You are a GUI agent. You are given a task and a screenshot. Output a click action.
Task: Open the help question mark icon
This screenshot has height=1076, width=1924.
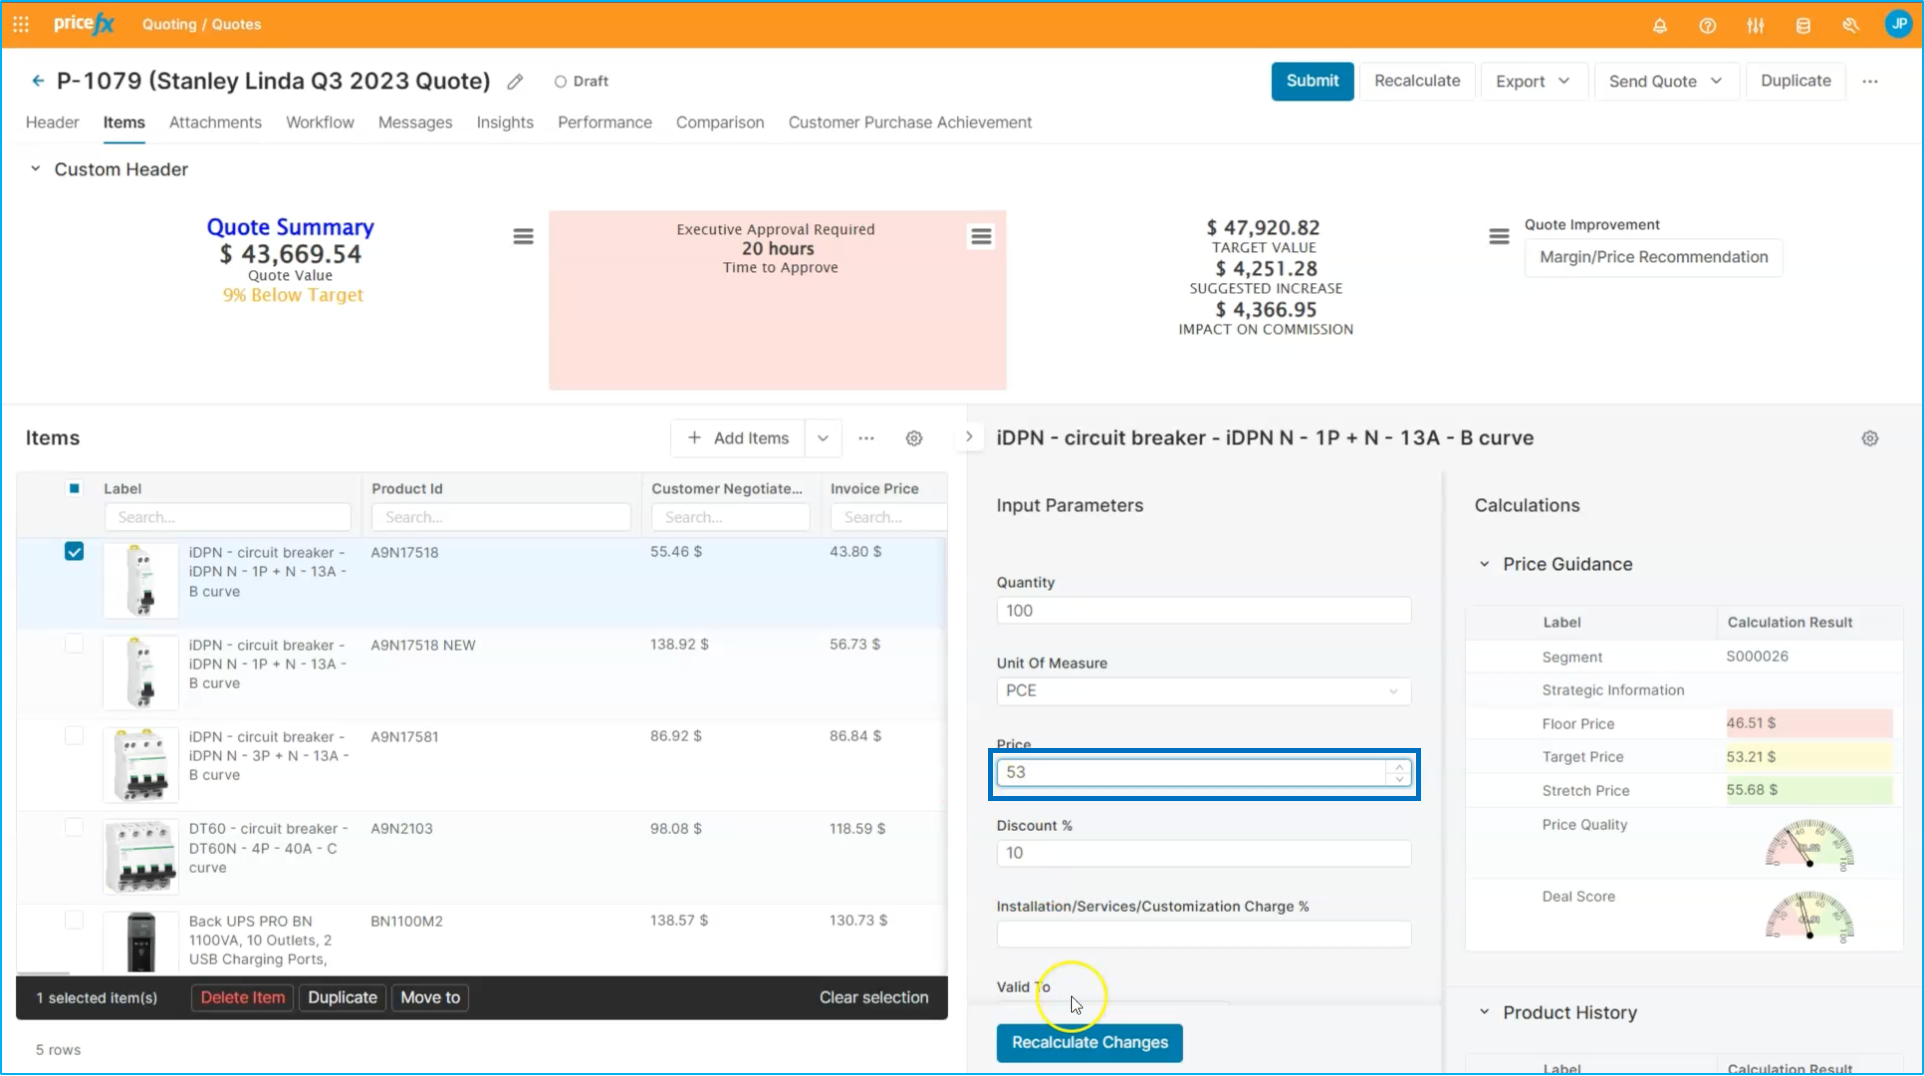point(1707,26)
